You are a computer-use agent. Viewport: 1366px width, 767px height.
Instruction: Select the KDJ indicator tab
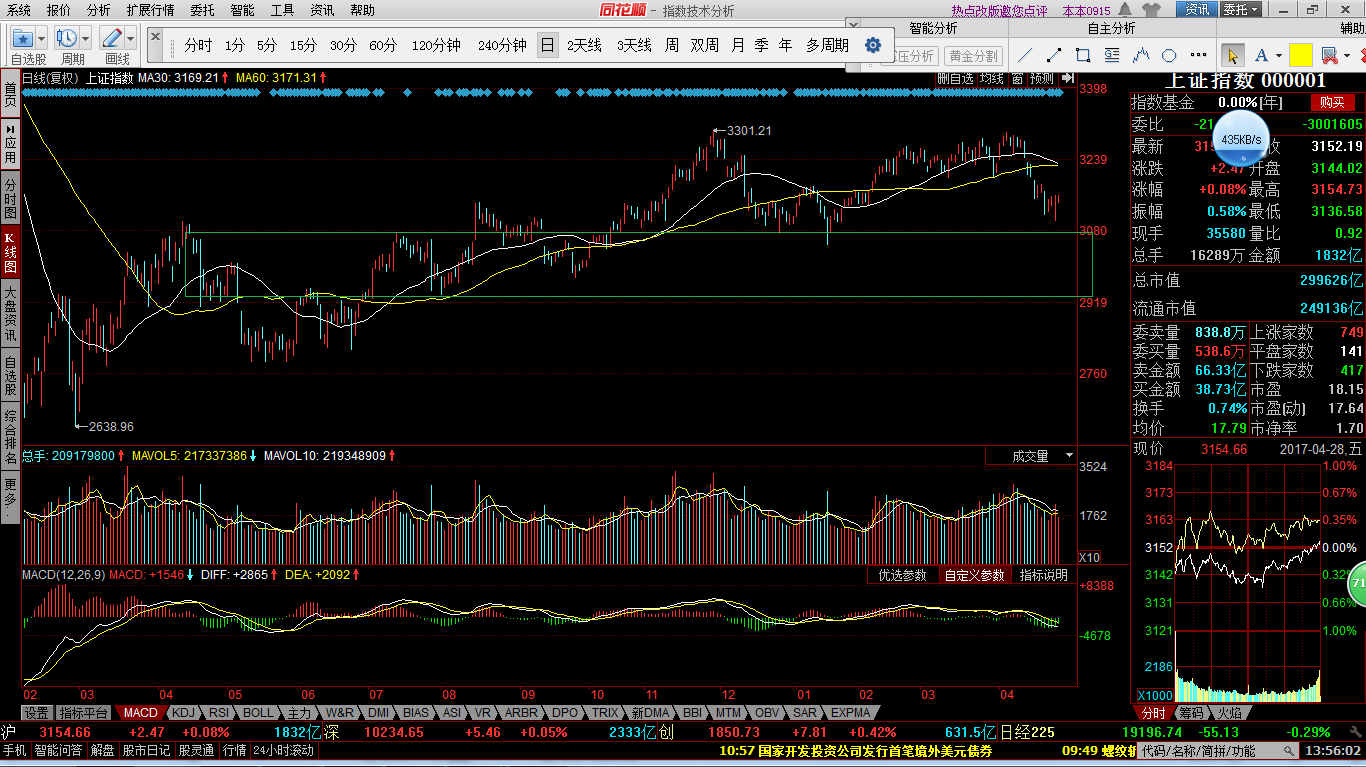(x=183, y=713)
